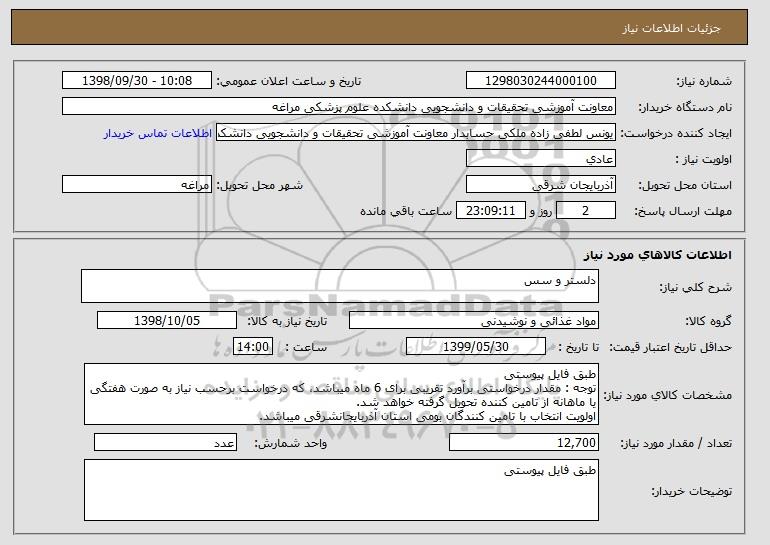Select the گروه کالا field مواد غذائی و نوشیدنی
Image resolution: width=770 pixels, height=545 pixels.
474,321
